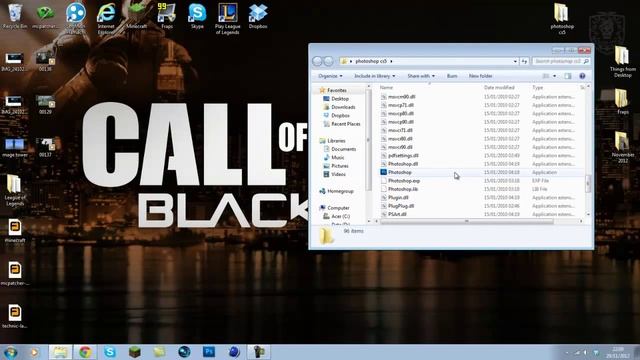The image size is (640, 360).
Task: Select Favorites in navigation pane
Action: point(337,90)
